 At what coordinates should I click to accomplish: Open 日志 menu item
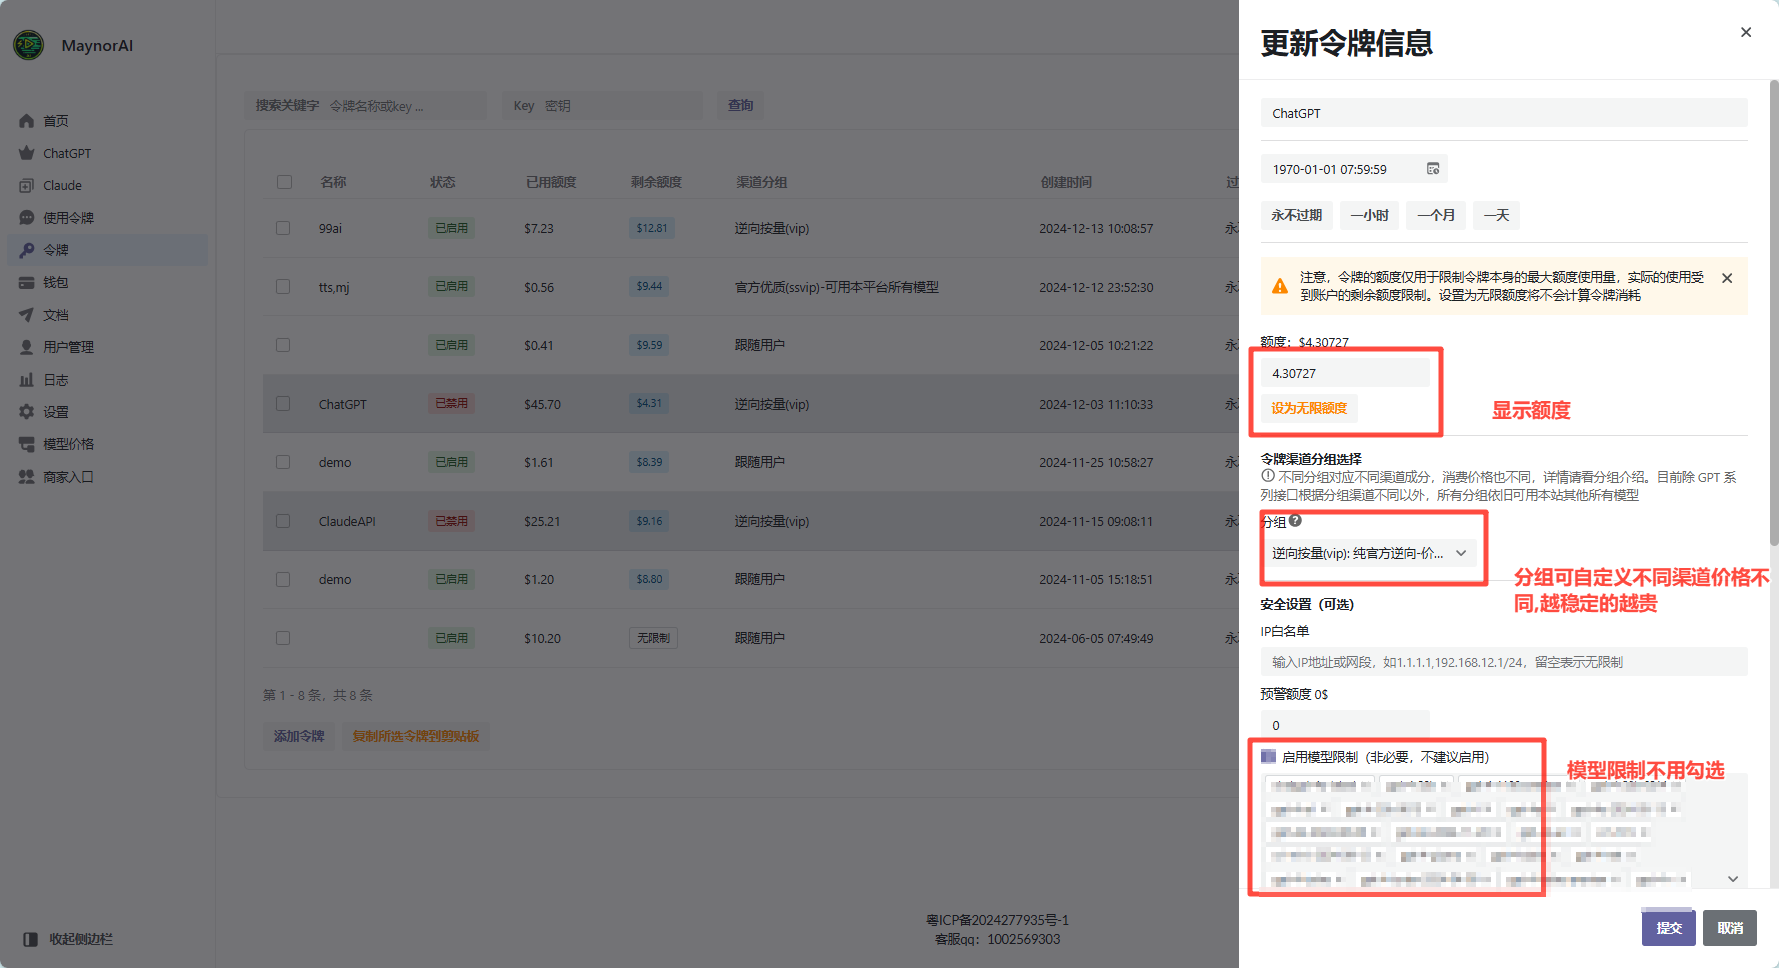(x=107, y=380)
